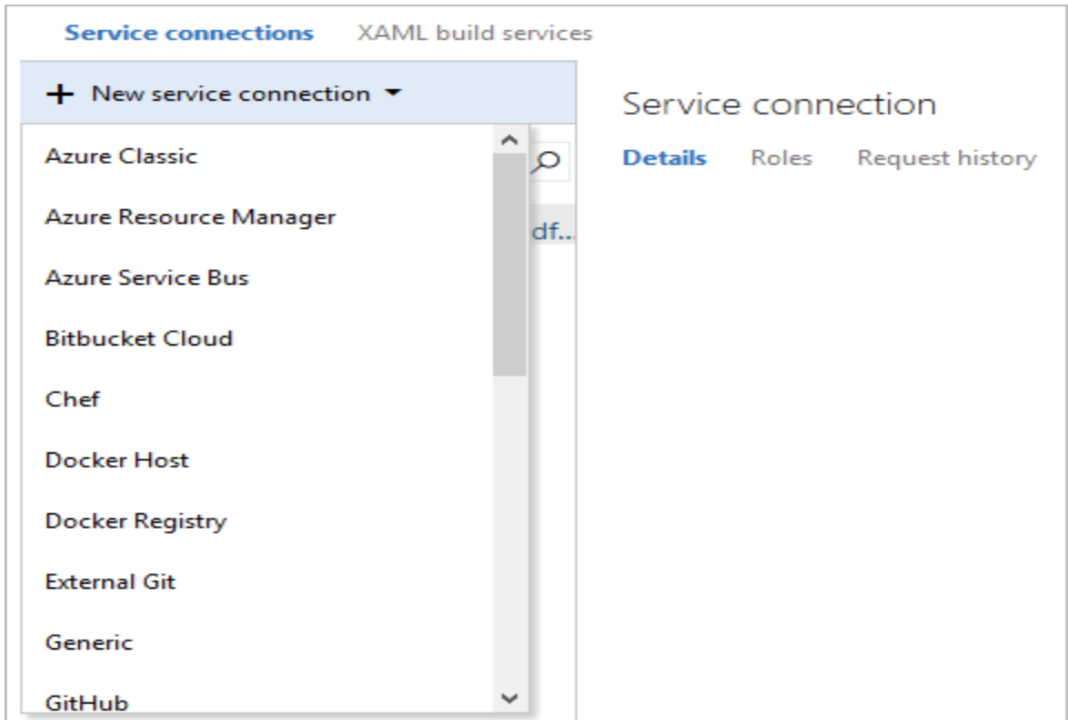Click the dropdown list scroll up arrow
This screenshot has height=720, width=1068.
tap(509, 140)
